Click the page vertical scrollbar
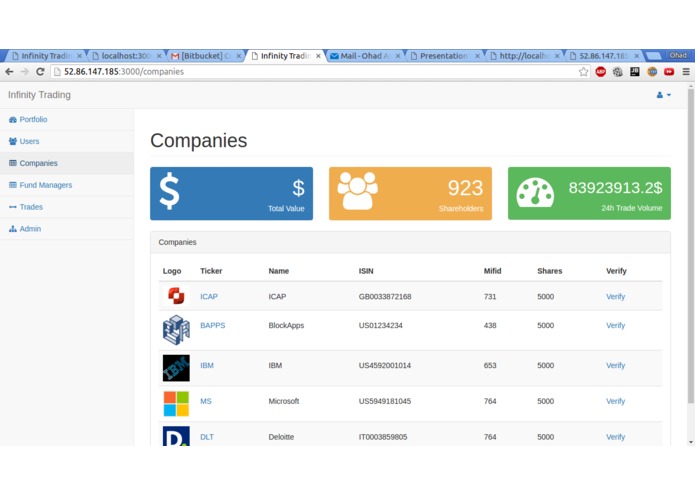The height and width of the screenshot is (494, 695). [691, 246]
